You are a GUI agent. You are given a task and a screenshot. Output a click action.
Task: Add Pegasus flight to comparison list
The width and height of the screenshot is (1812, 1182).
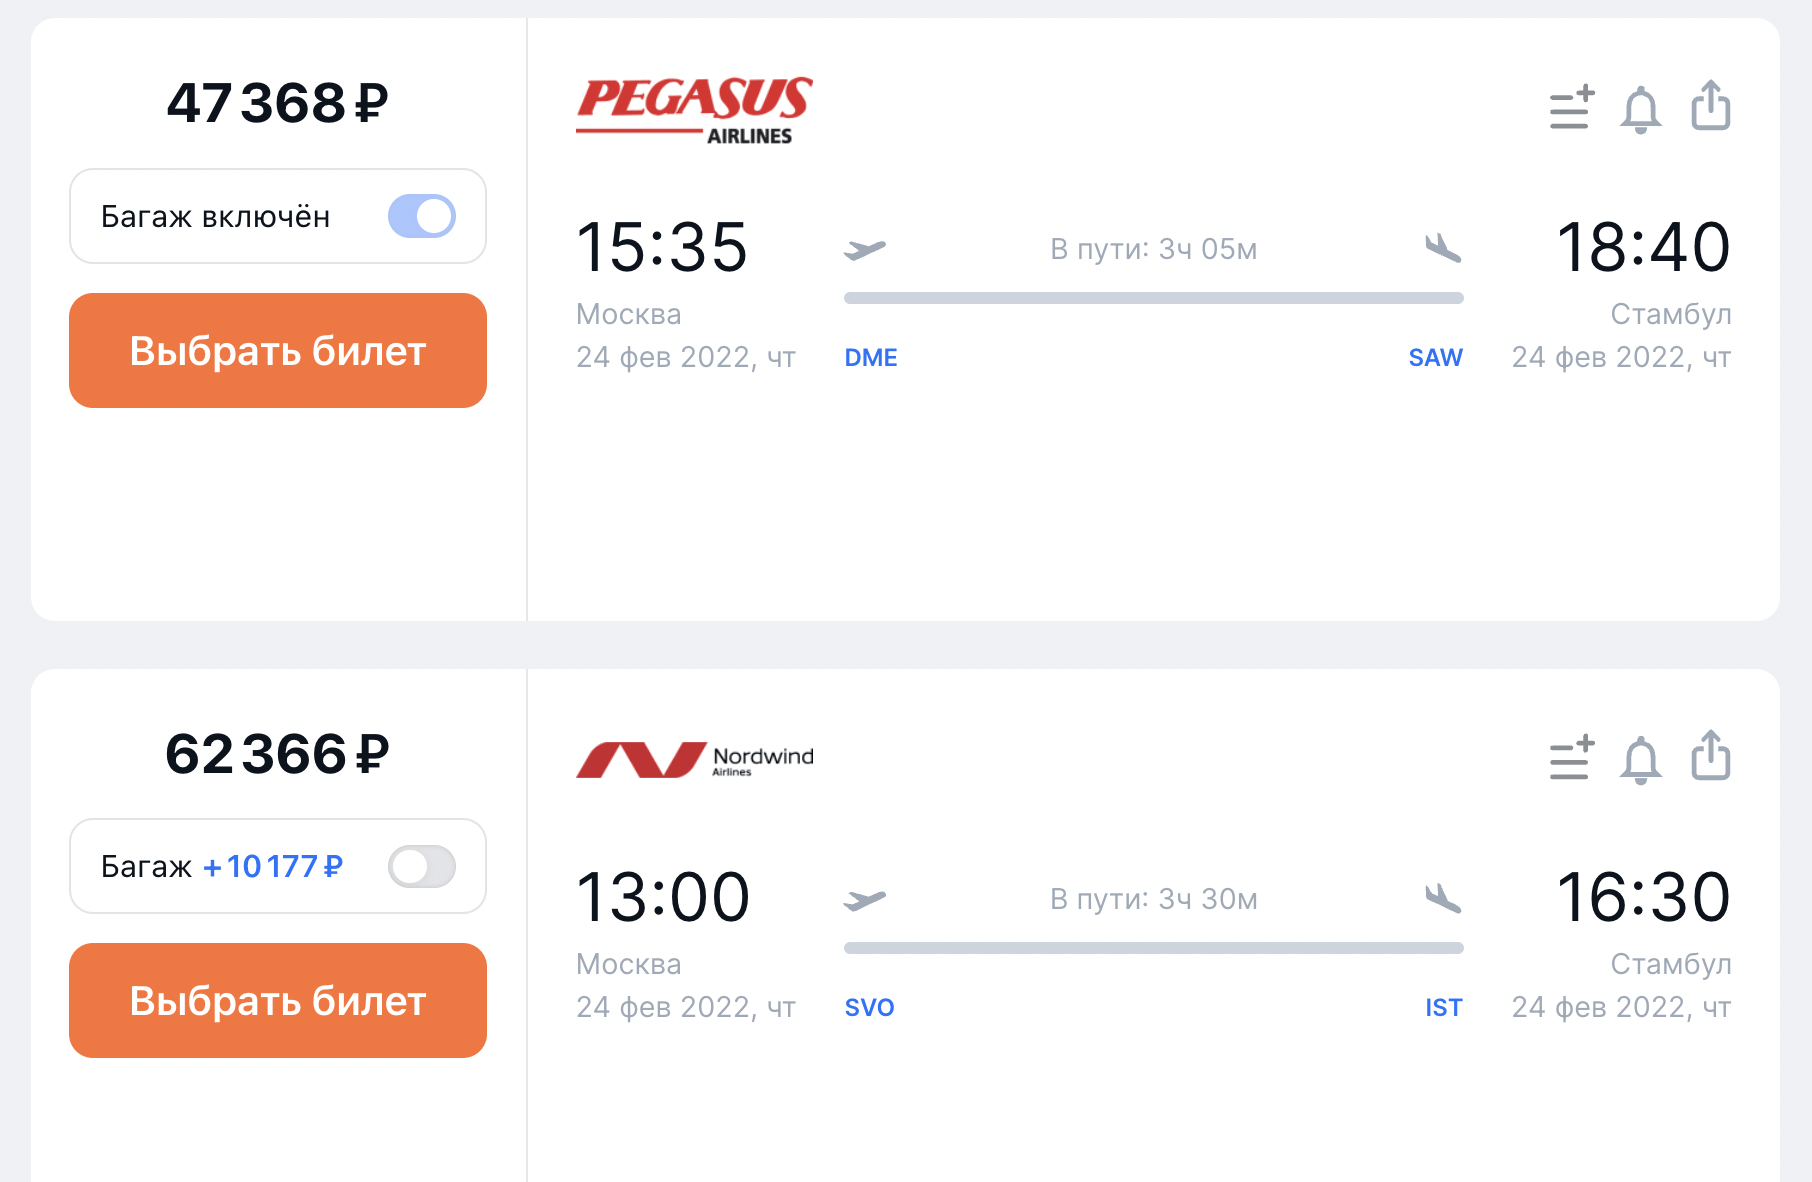click(1571, 108)
